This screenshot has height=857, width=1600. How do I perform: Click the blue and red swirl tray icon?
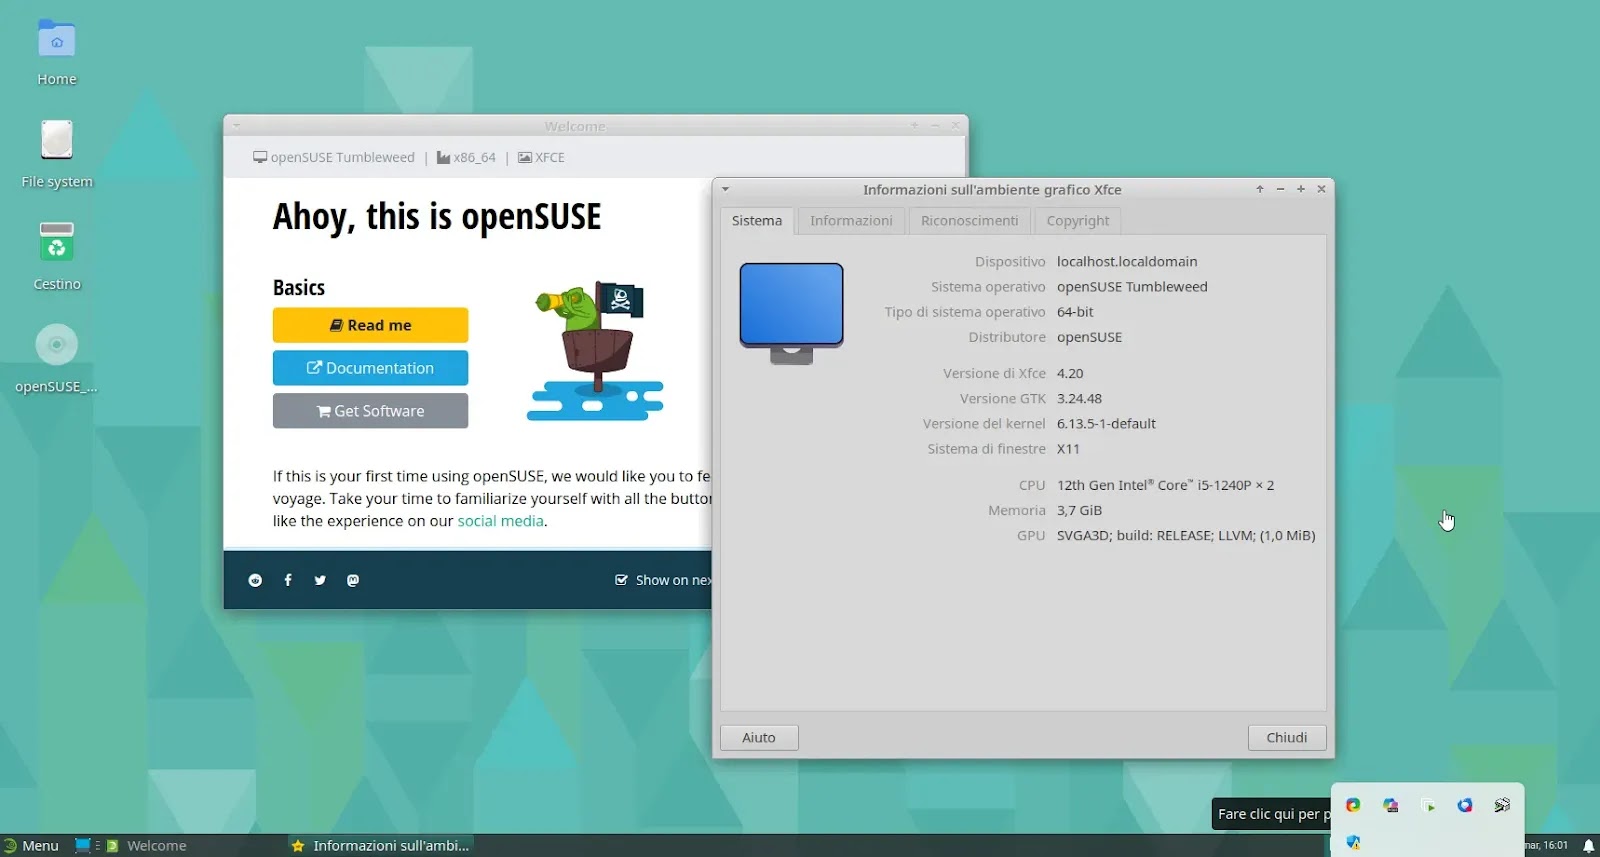[x=1465, y=805]
